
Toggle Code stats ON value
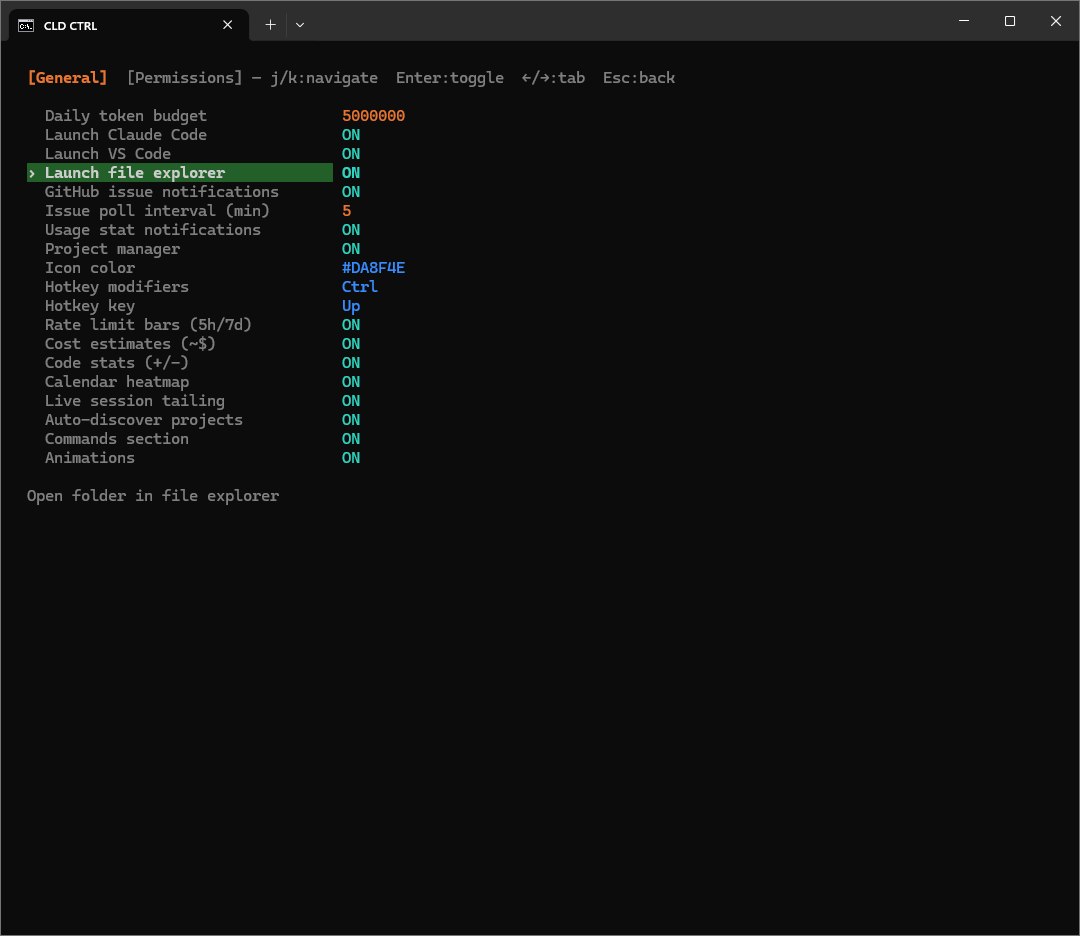click(x=351, y=363)
